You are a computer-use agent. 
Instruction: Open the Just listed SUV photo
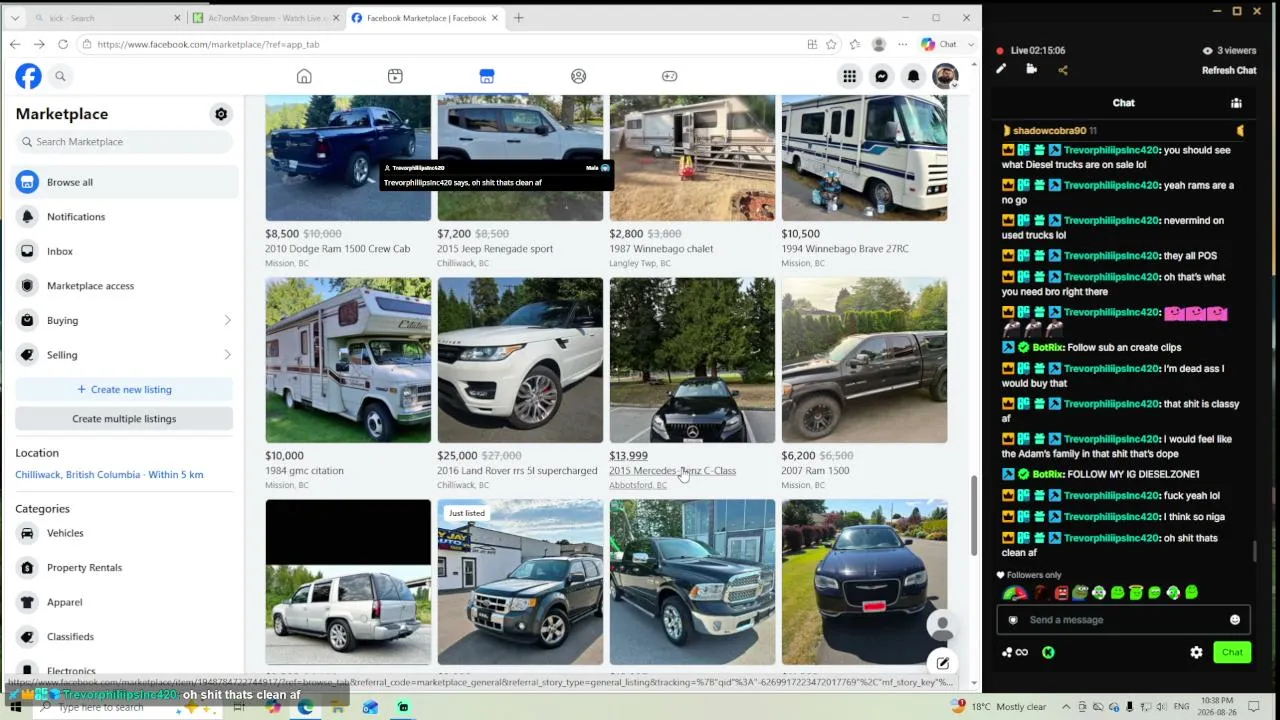pyautogui.click(x=520, y=582)
